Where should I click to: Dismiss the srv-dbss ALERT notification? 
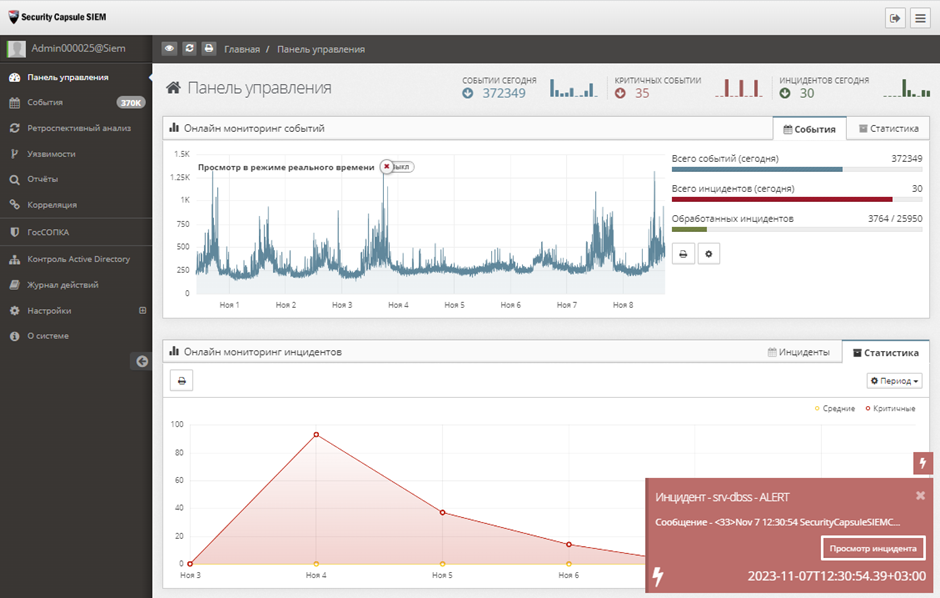pyautogui.click(x=920, y=495)
